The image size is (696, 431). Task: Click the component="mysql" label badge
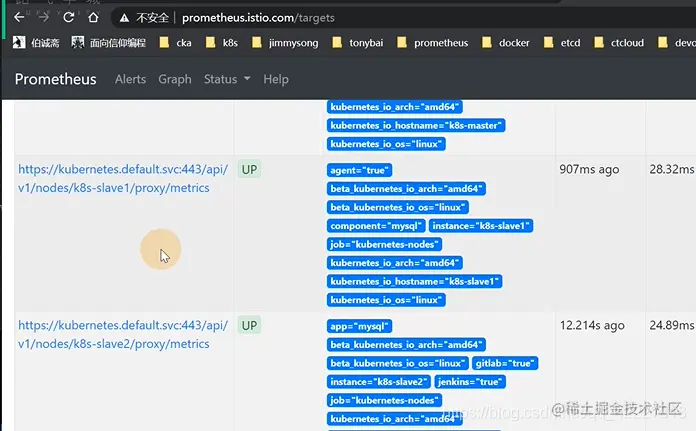[376, 225]
